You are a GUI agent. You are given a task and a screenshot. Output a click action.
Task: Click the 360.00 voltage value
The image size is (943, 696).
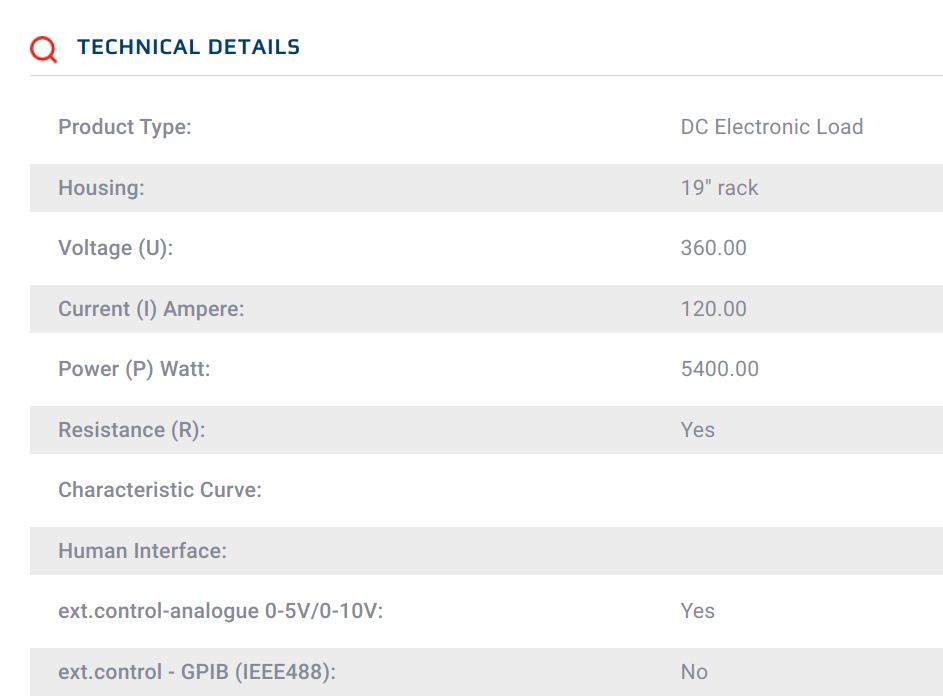coord(713,248)
